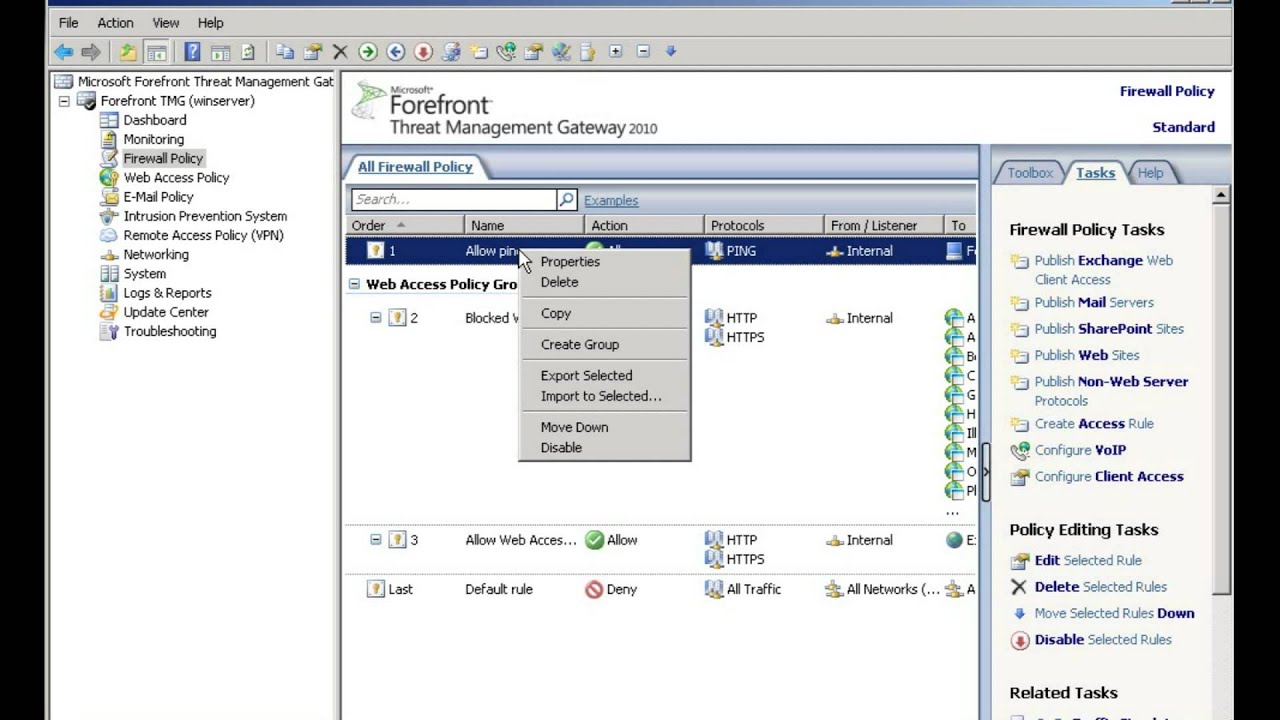Screen dimensions: 1280x720
Task: Click Publish SharePoint Sites link
Action: (x=1109, y=328)
